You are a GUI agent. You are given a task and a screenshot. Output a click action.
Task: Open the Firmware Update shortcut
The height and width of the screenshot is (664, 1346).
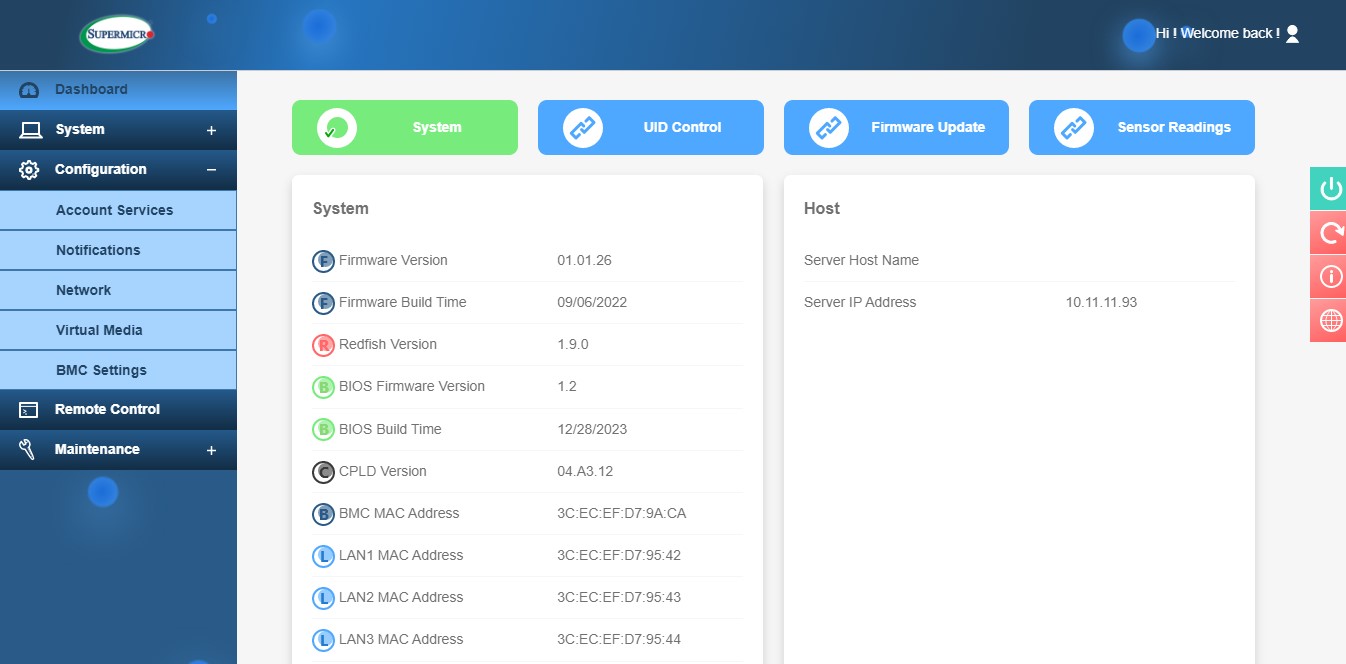(x=896, y=127)
